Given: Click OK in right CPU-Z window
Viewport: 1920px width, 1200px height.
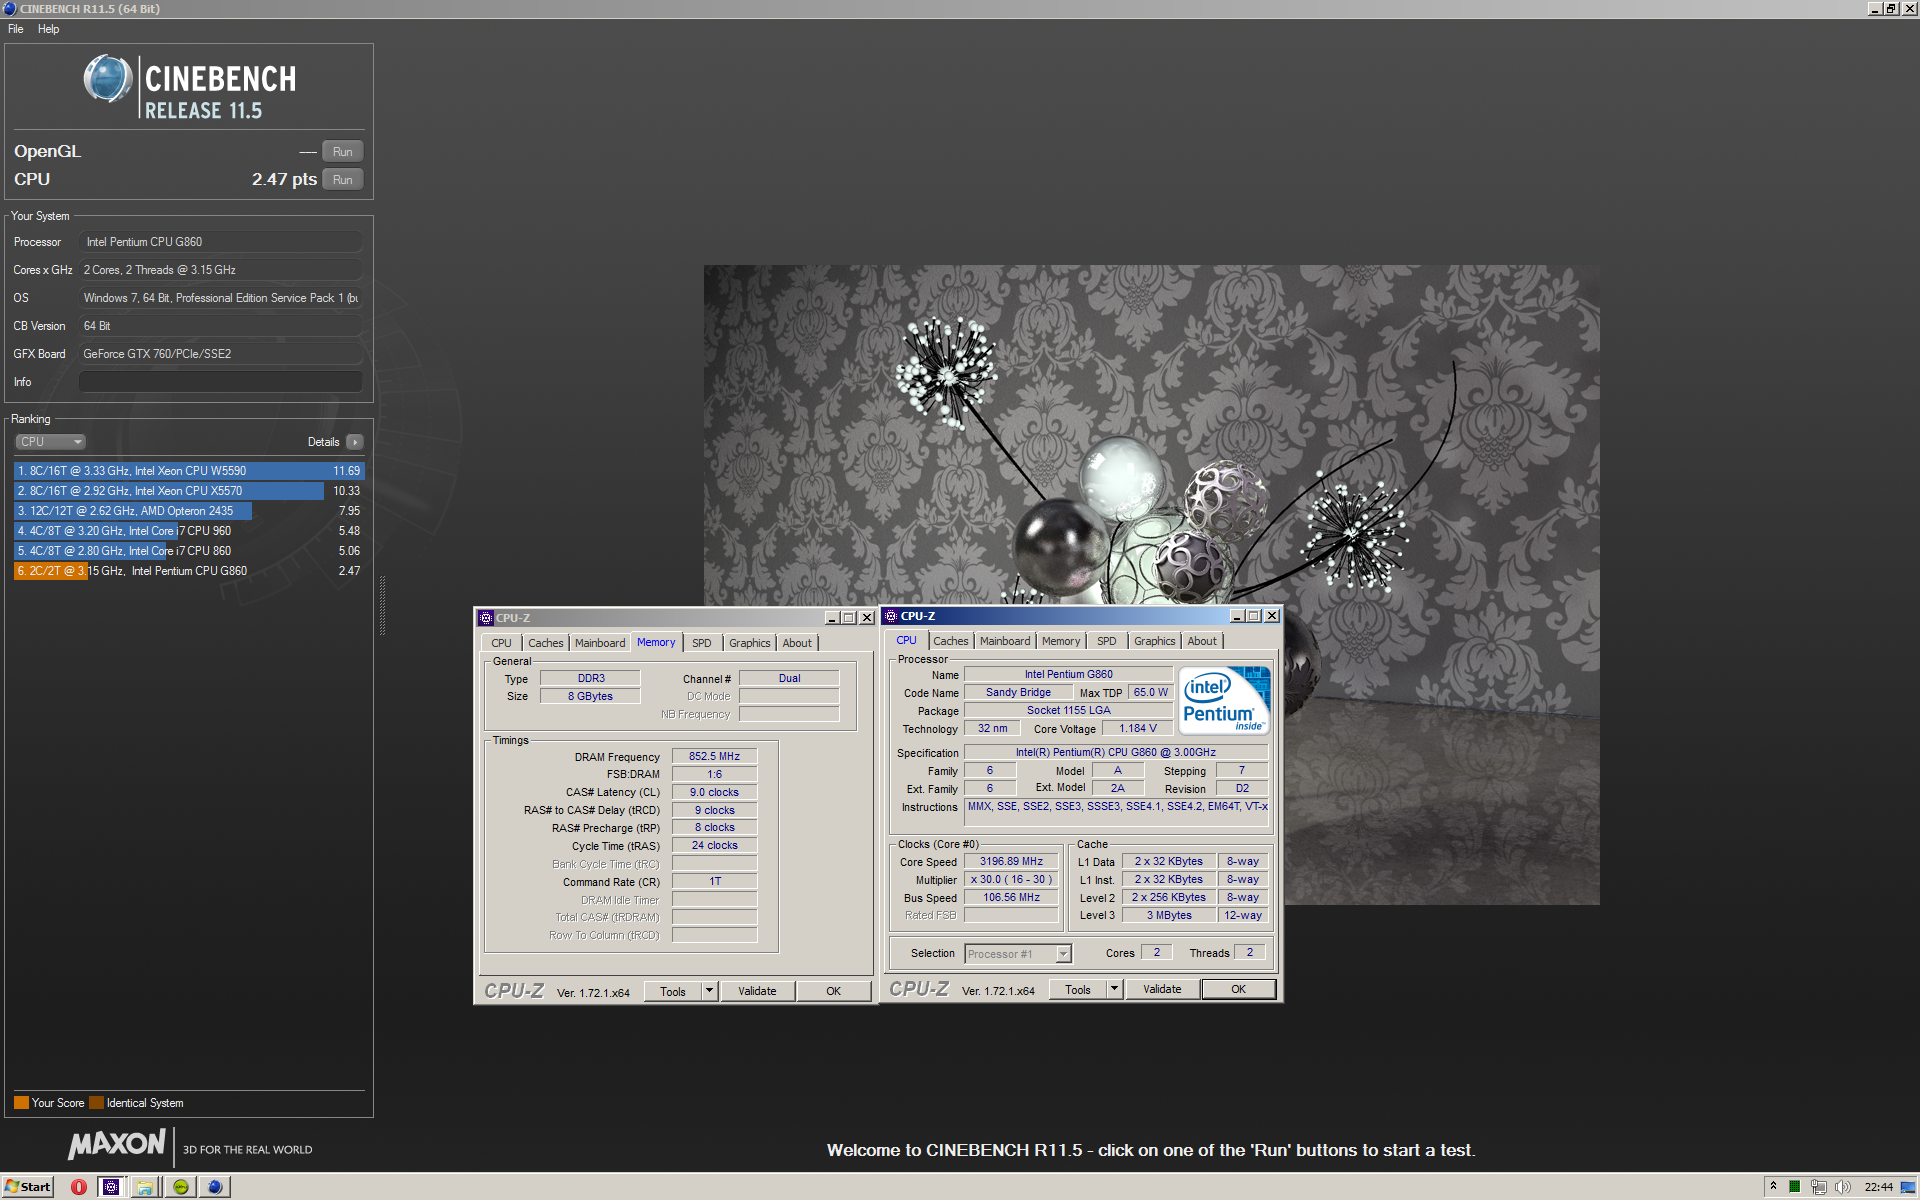Looking at the screenshot, I should coord(1239,989).
